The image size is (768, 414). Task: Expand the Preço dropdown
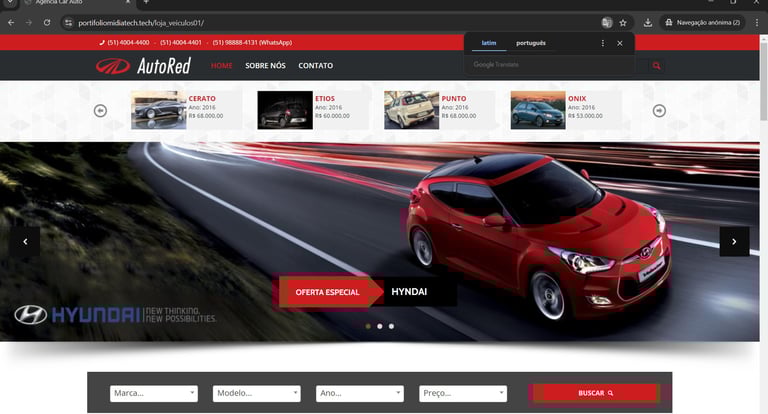tap(463, 393)
